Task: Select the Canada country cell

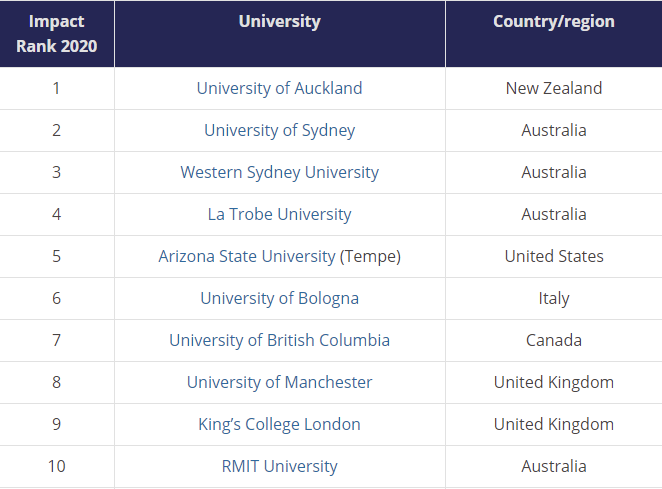Action: pyautogui.click(x=553, y=340)
